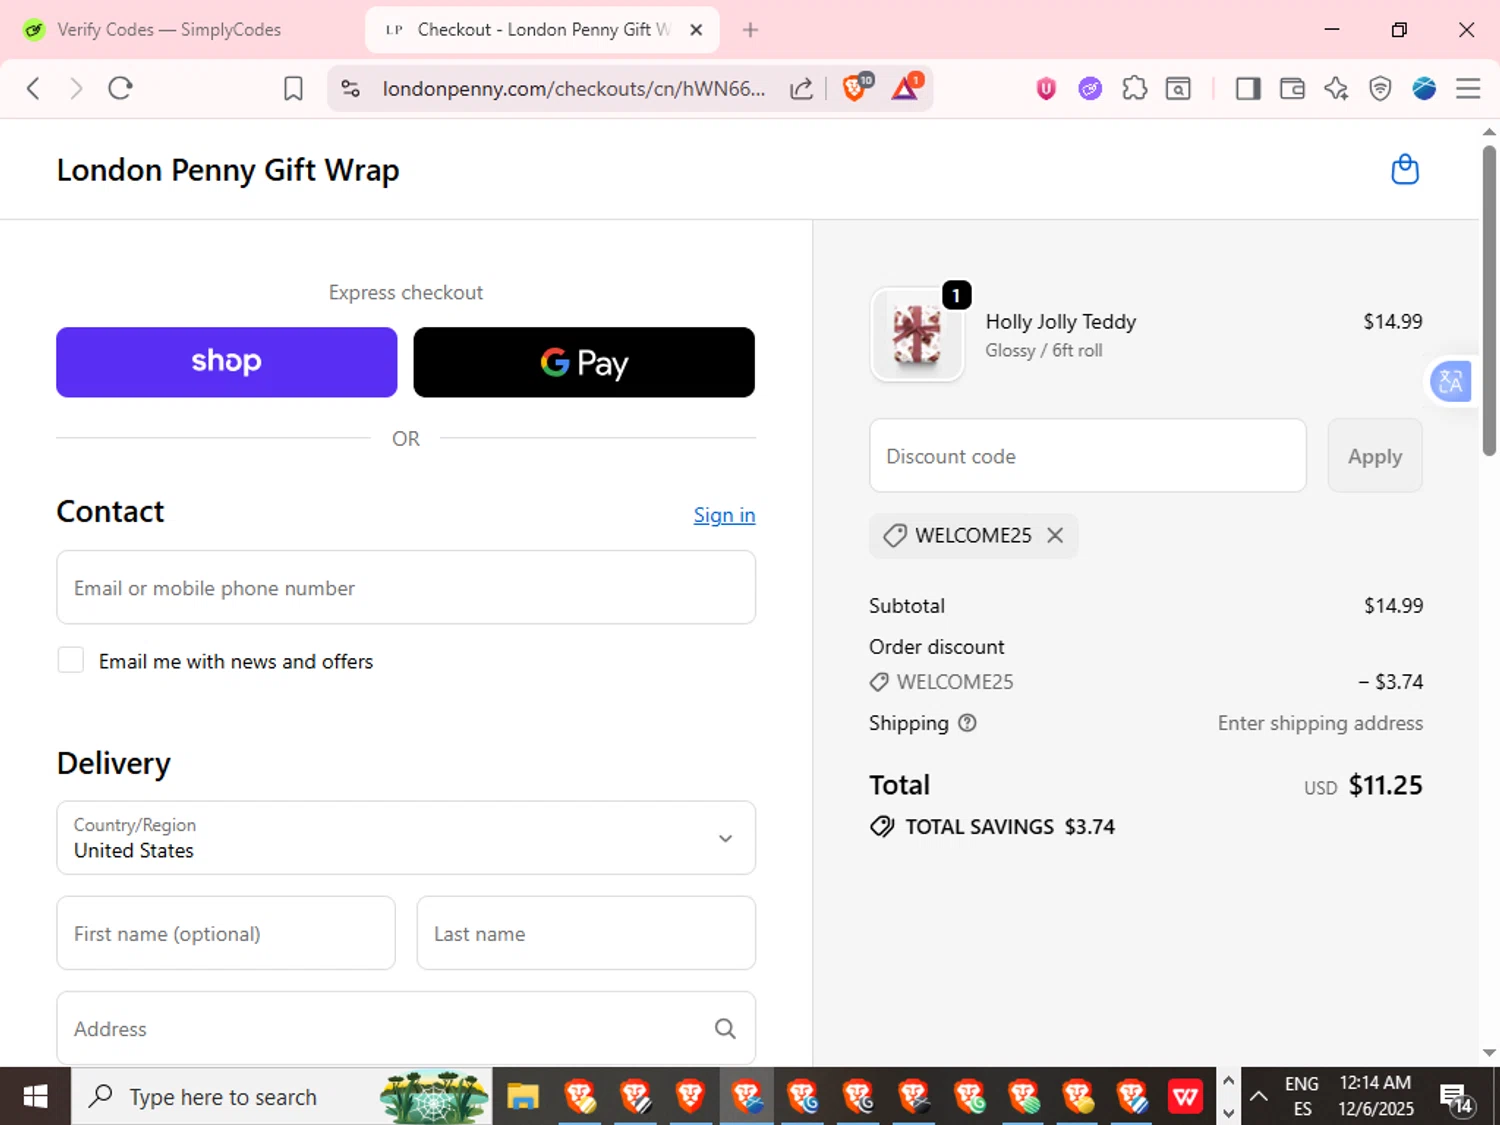Screen dimensions: 1500x1125
Task: Click the Apply discount button
Action: [x=1375, y=456]
